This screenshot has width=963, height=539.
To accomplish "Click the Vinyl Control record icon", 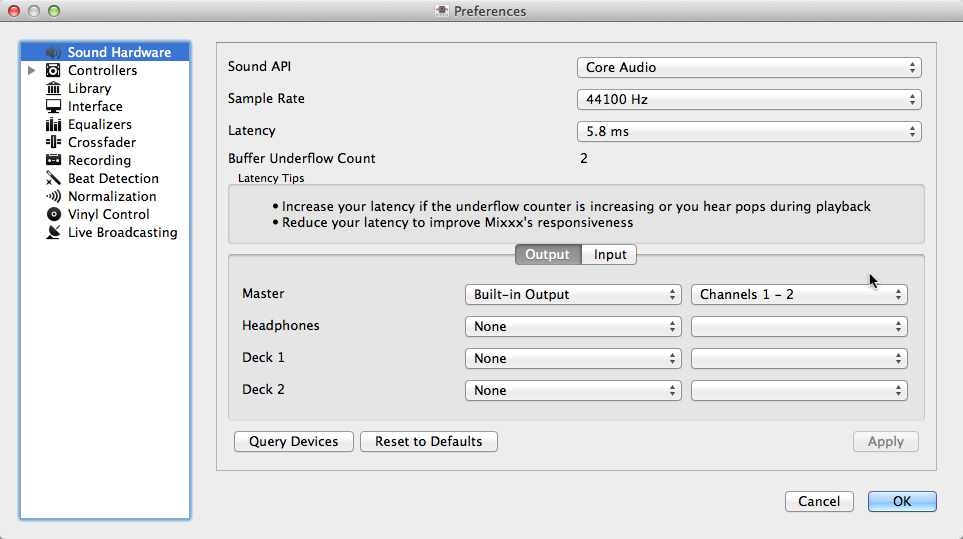I will pos(53,214).
